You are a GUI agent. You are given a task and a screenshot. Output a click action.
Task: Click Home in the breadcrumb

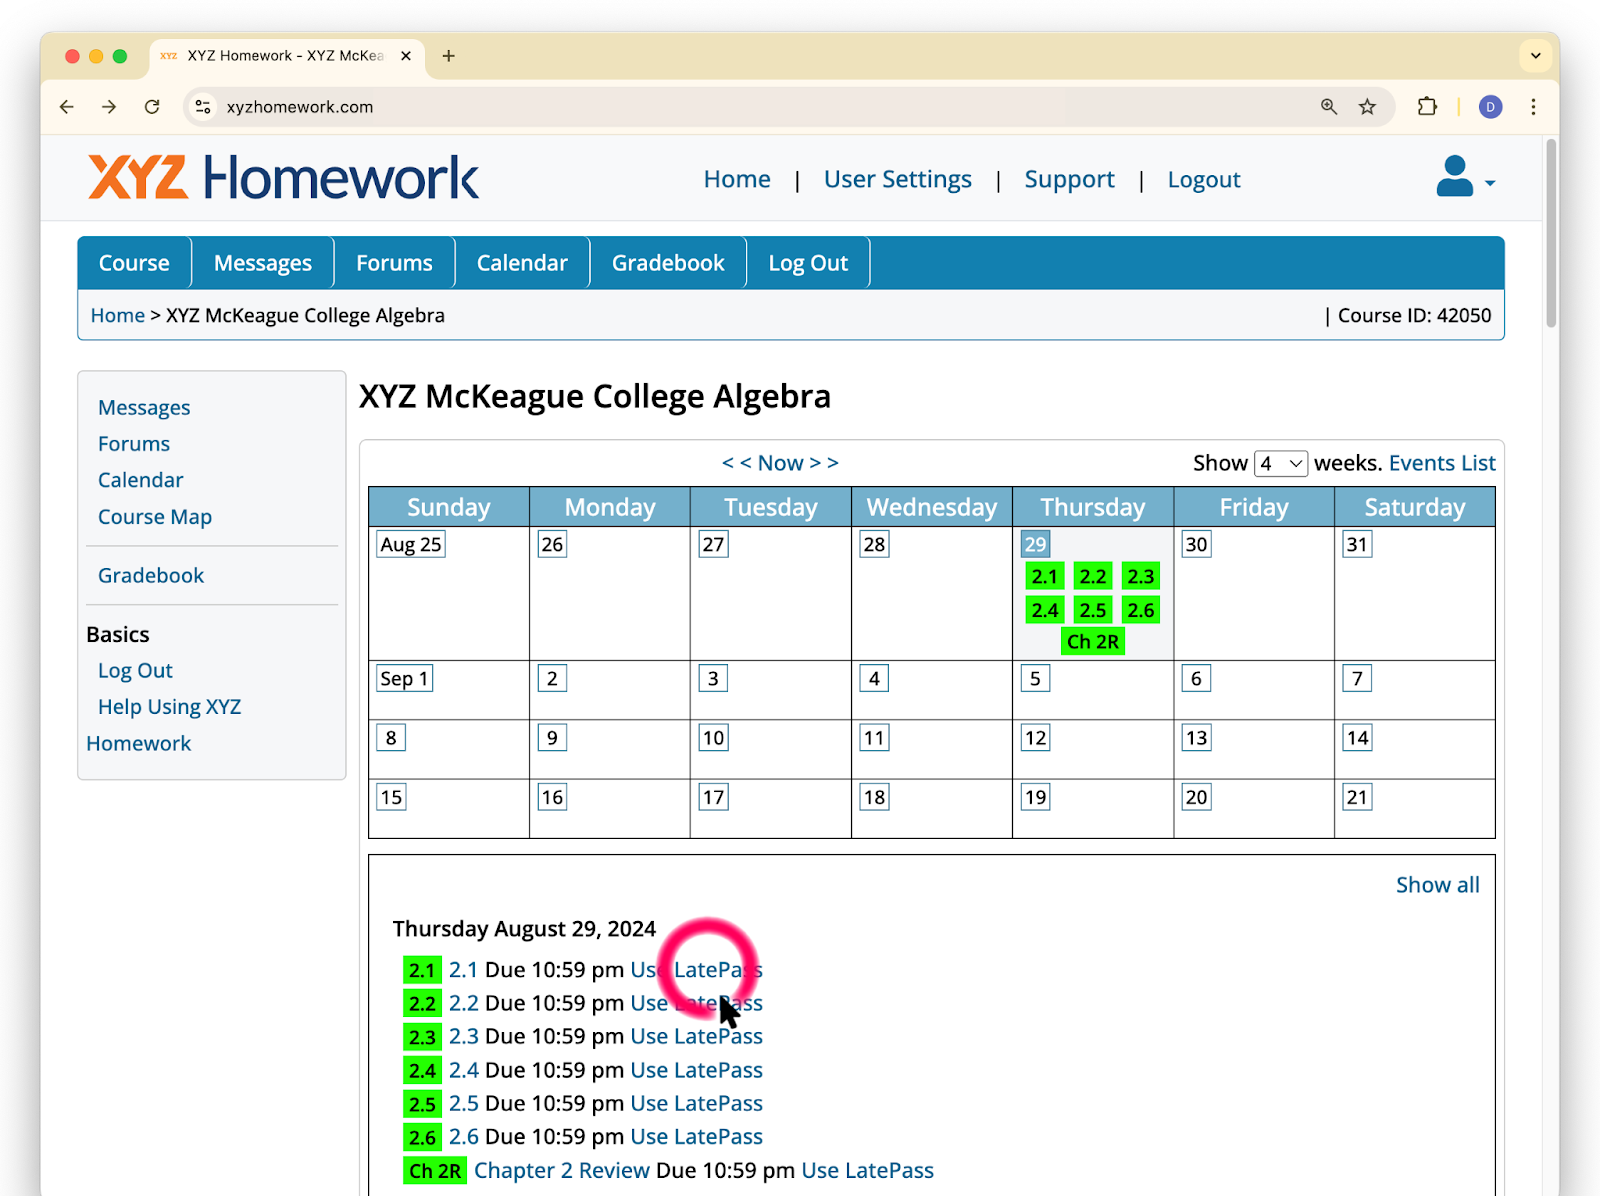pyautogui.click(x=118, y=316)
